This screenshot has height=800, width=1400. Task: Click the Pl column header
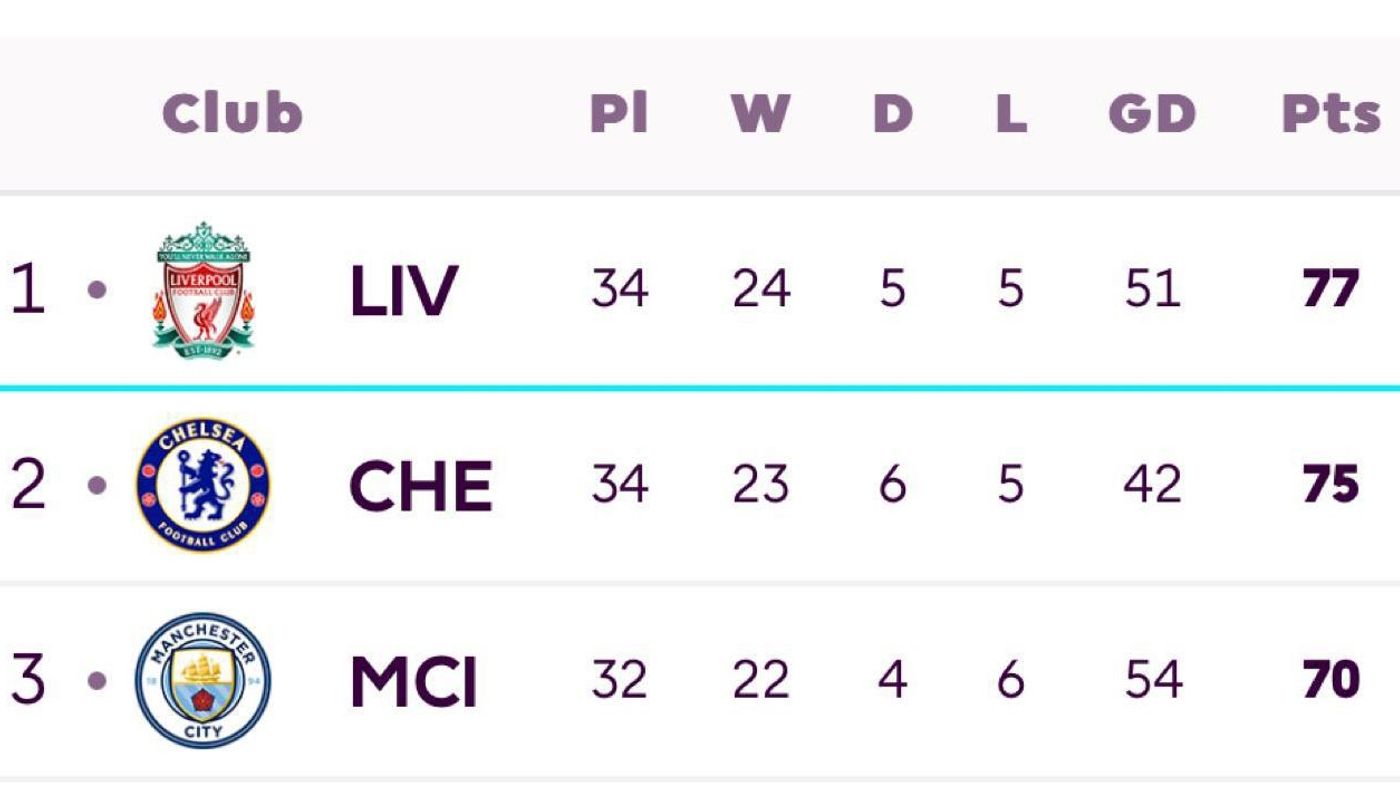619,113
